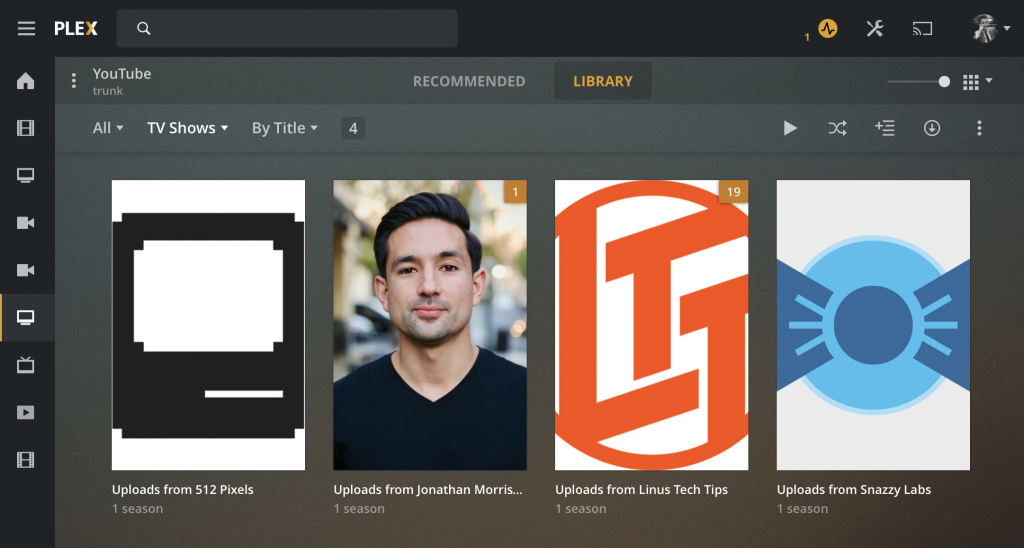Screen dimensions: 1024x548
Task: Click the magnifier search icon
Action: [144, 28]
